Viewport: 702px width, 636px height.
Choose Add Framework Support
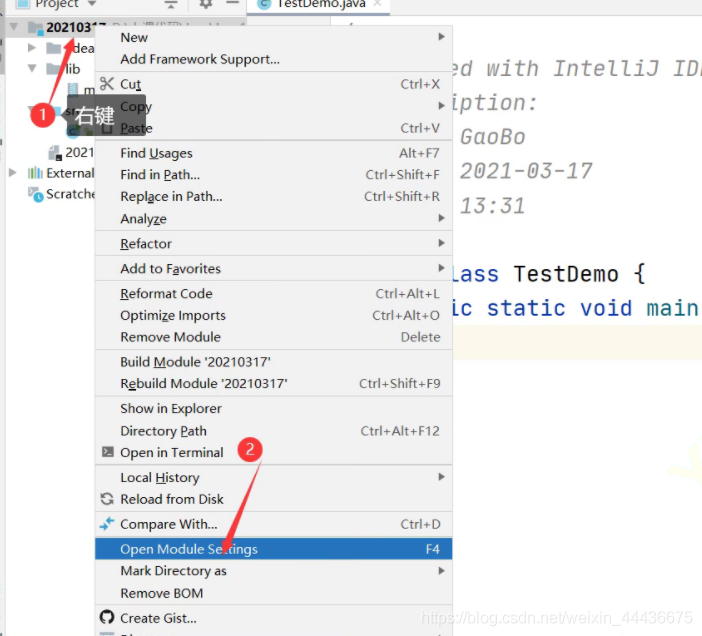click(274, 59)
